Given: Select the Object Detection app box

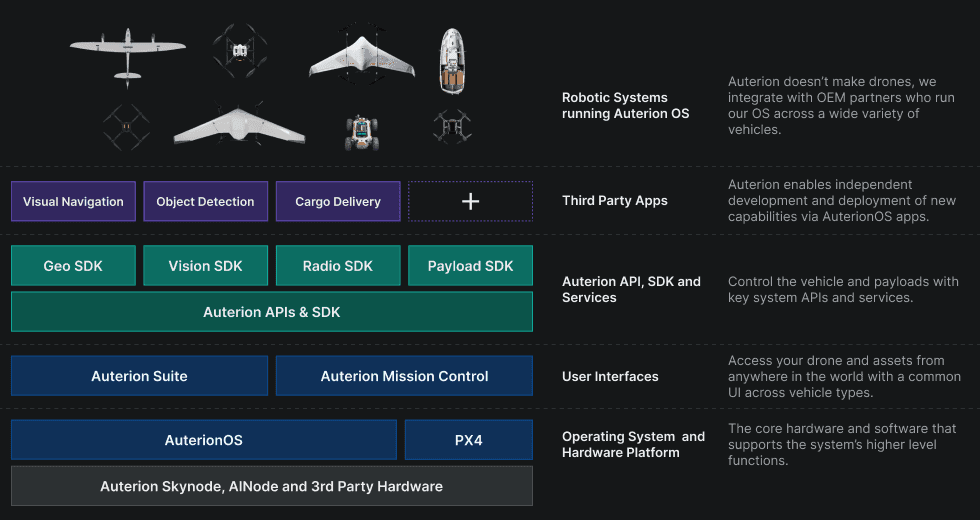Looking at the screenshot, I should (206, 201).
